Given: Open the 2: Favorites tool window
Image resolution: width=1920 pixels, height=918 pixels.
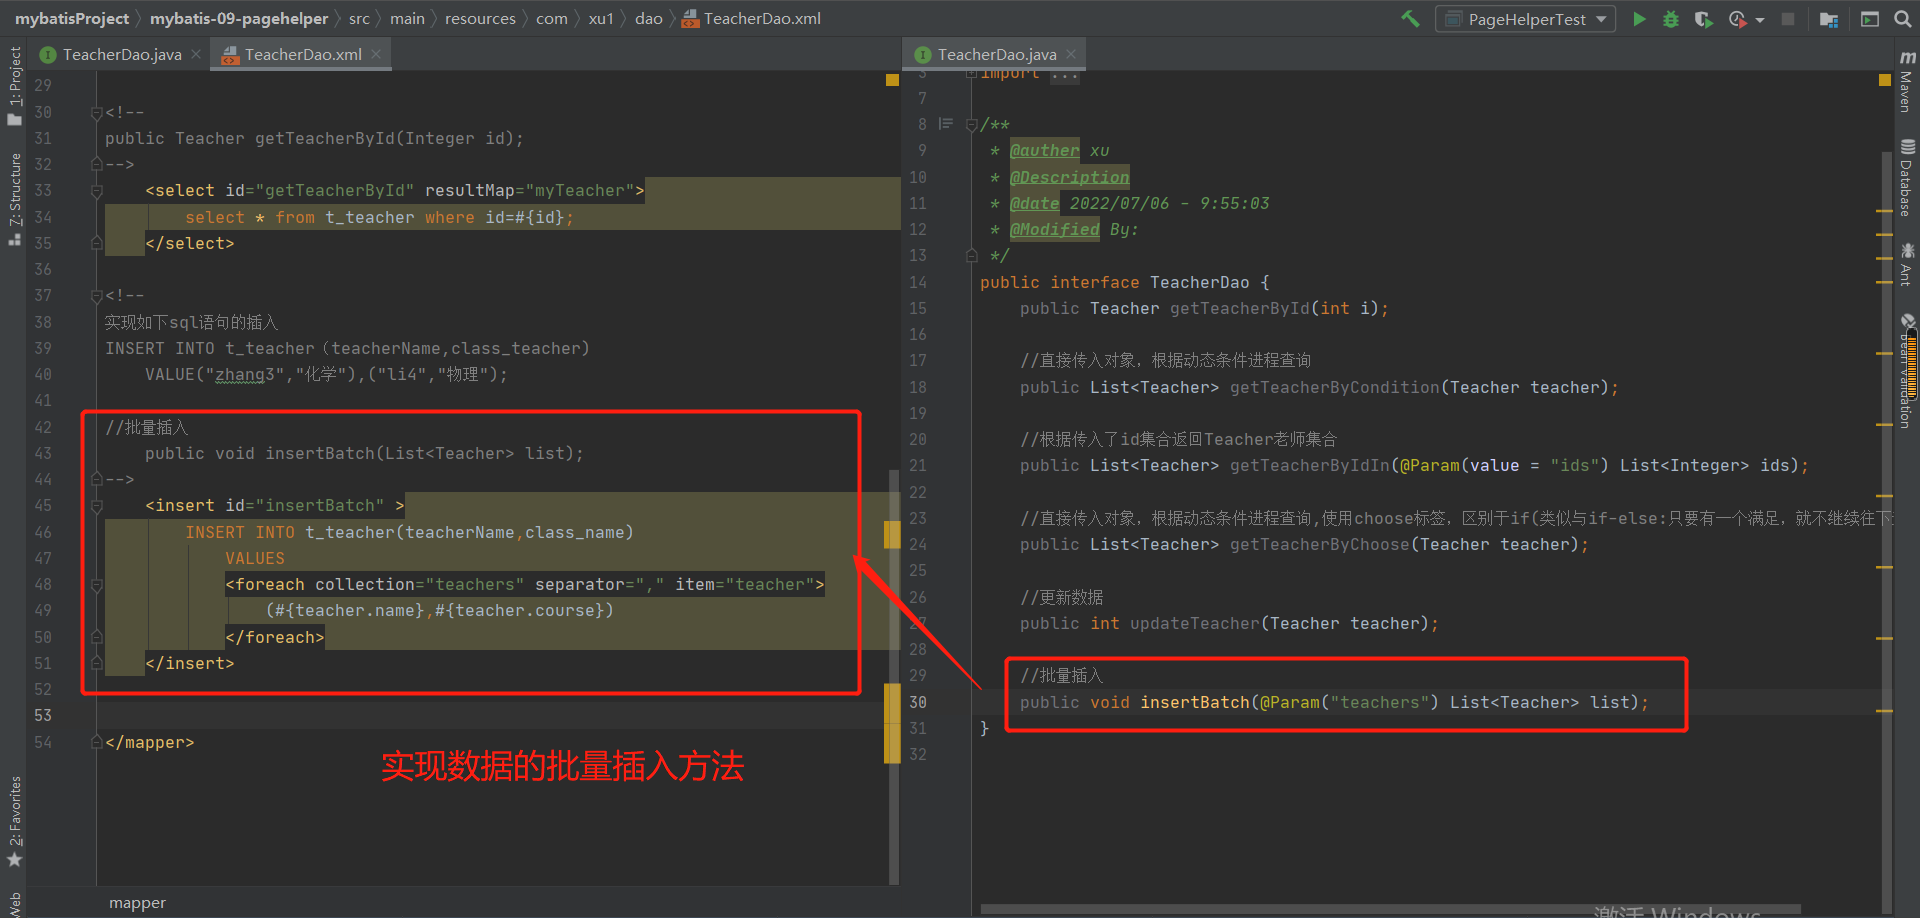Looking at the screenshot, I should (x=14, y=822).
